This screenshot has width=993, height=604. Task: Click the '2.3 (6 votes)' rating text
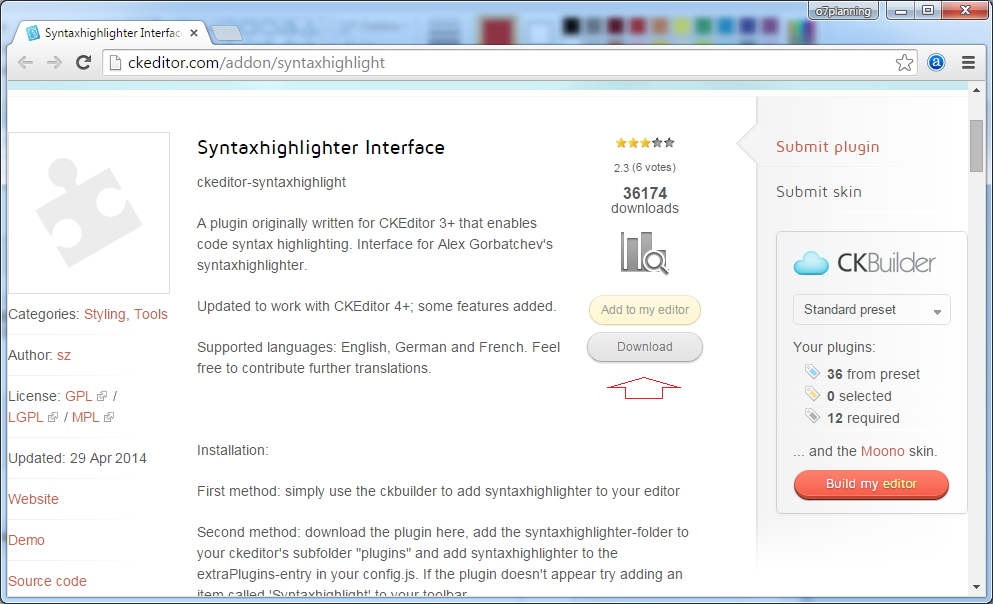pos(645,168)
